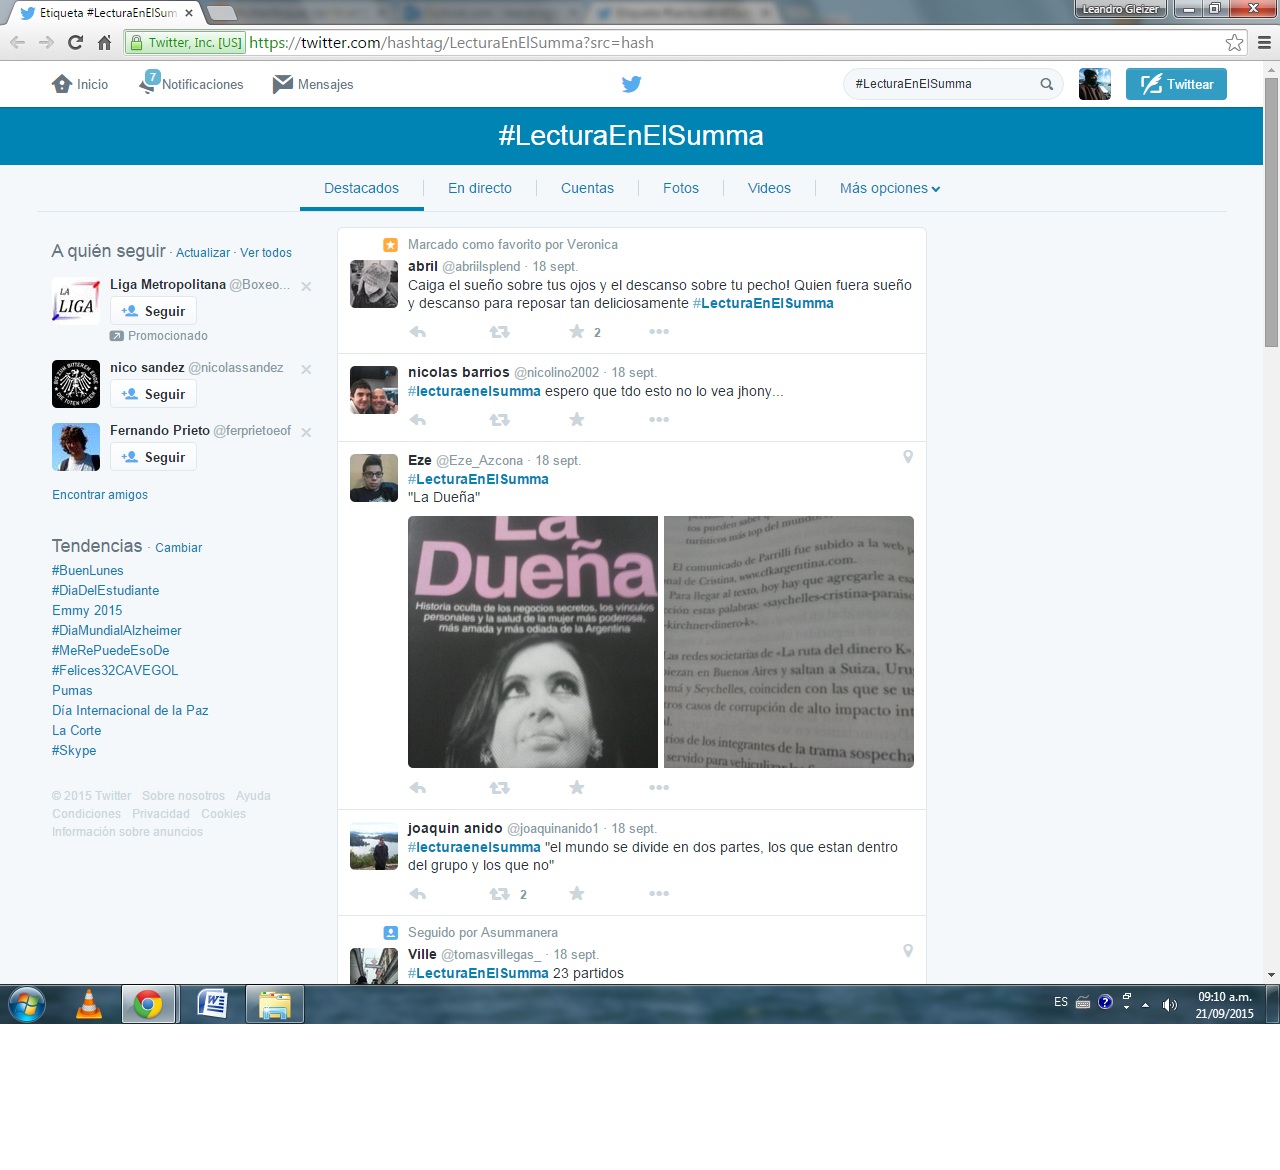Go to Inicio in top navigation
The height and width of the screenshot is (1170, 1280).
coord(80,84)
